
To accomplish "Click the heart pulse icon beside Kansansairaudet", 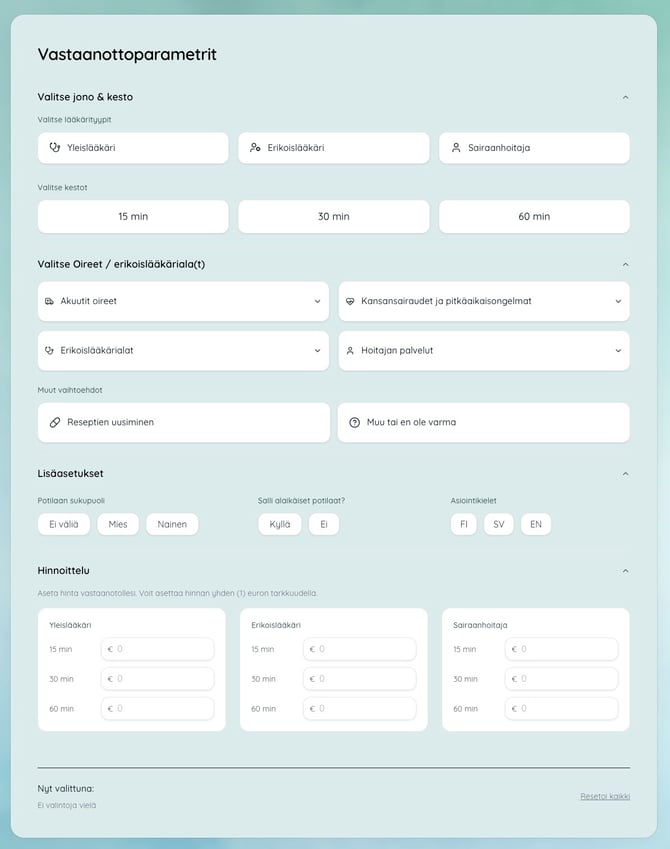I will [350, 301].
